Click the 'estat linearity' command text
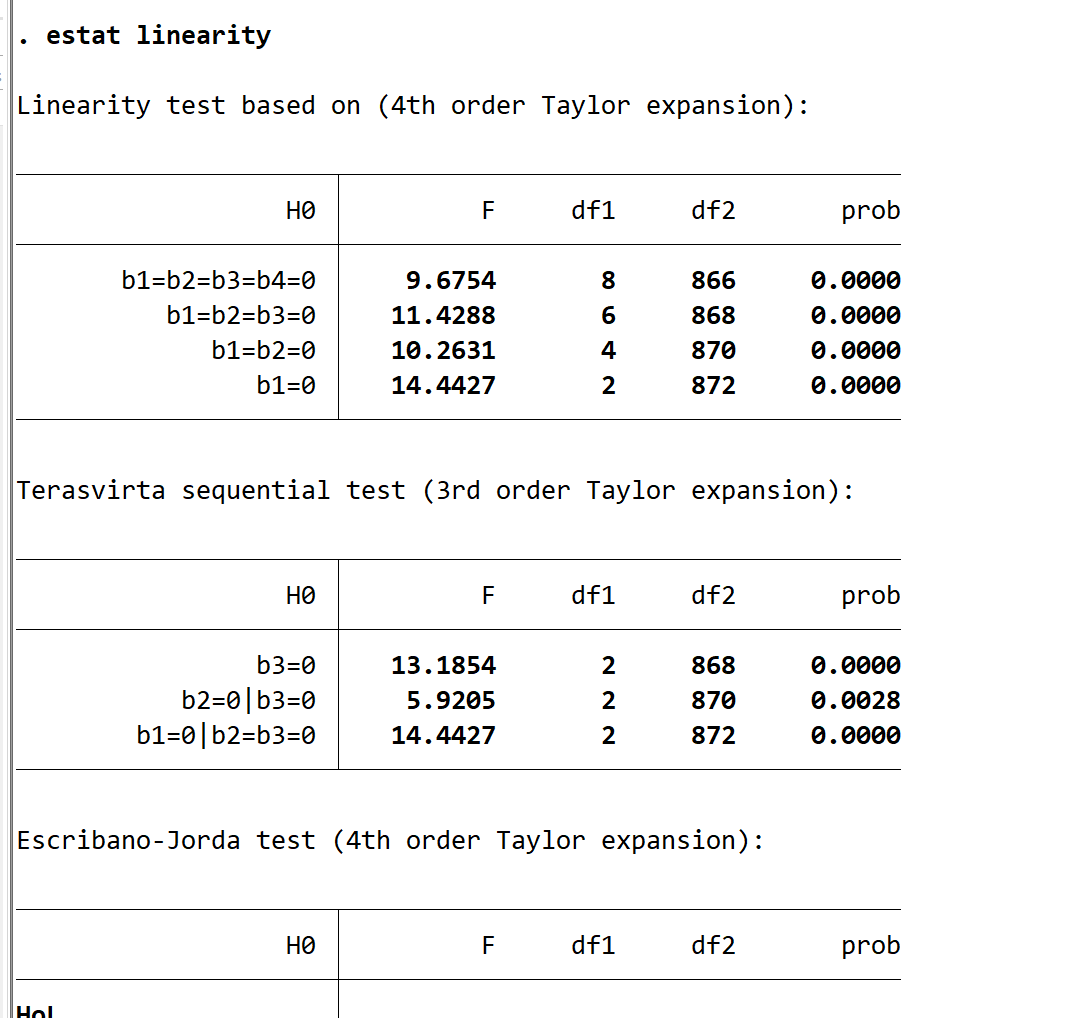This screenshot has width=1089, height=1018. click(x=158, y=36)
